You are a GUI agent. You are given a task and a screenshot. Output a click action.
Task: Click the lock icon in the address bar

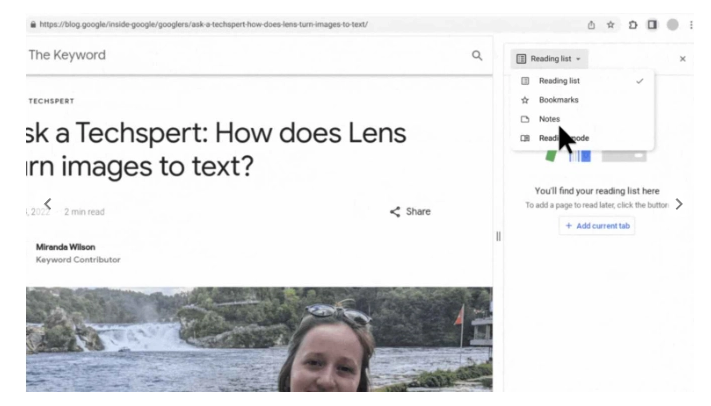point(33,24)
